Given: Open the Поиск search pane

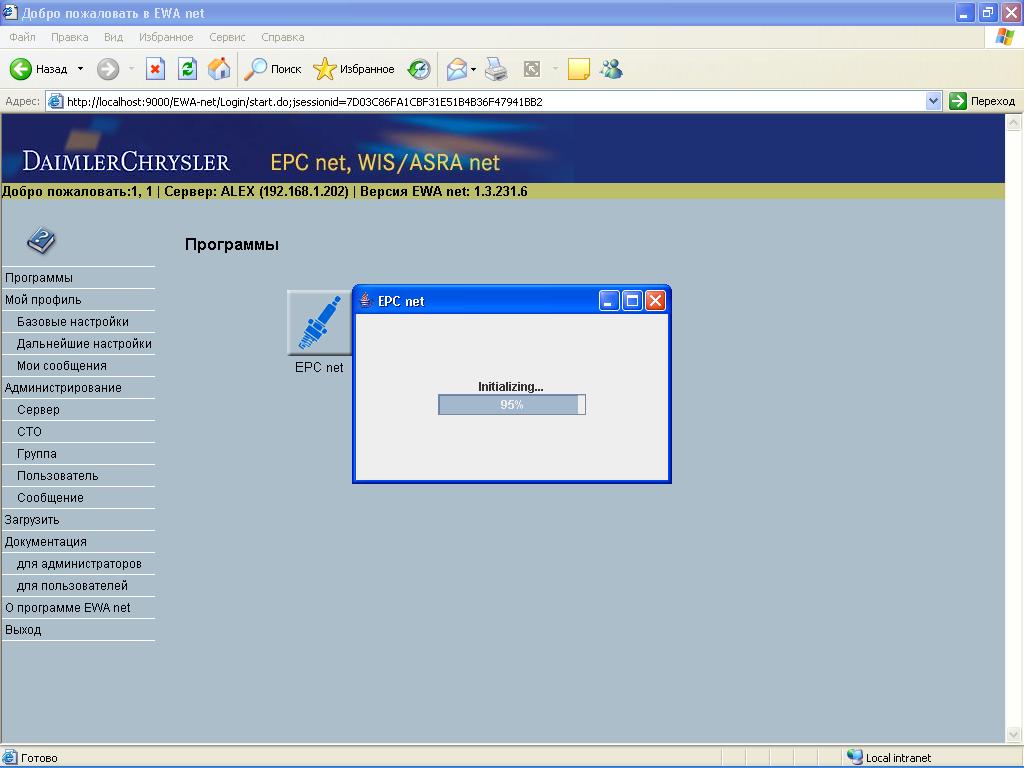Looking at the screenshot, I should [273, 69].
